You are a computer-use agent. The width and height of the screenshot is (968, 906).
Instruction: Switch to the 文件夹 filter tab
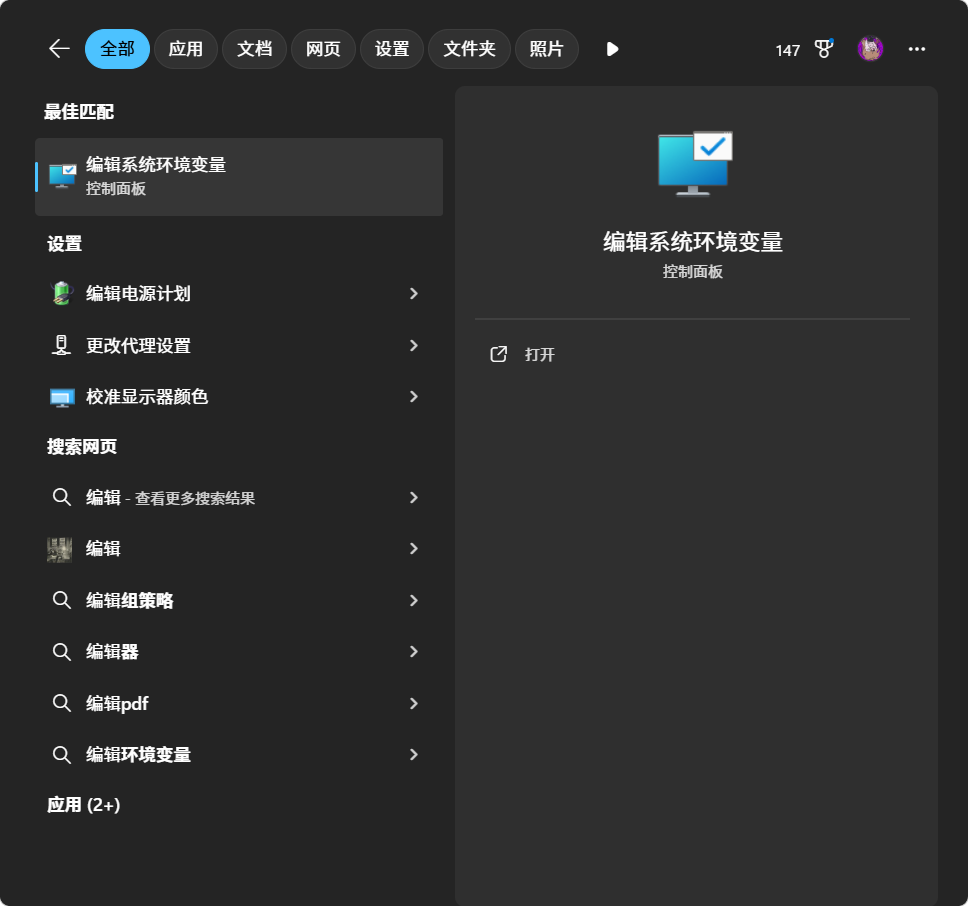469,49
